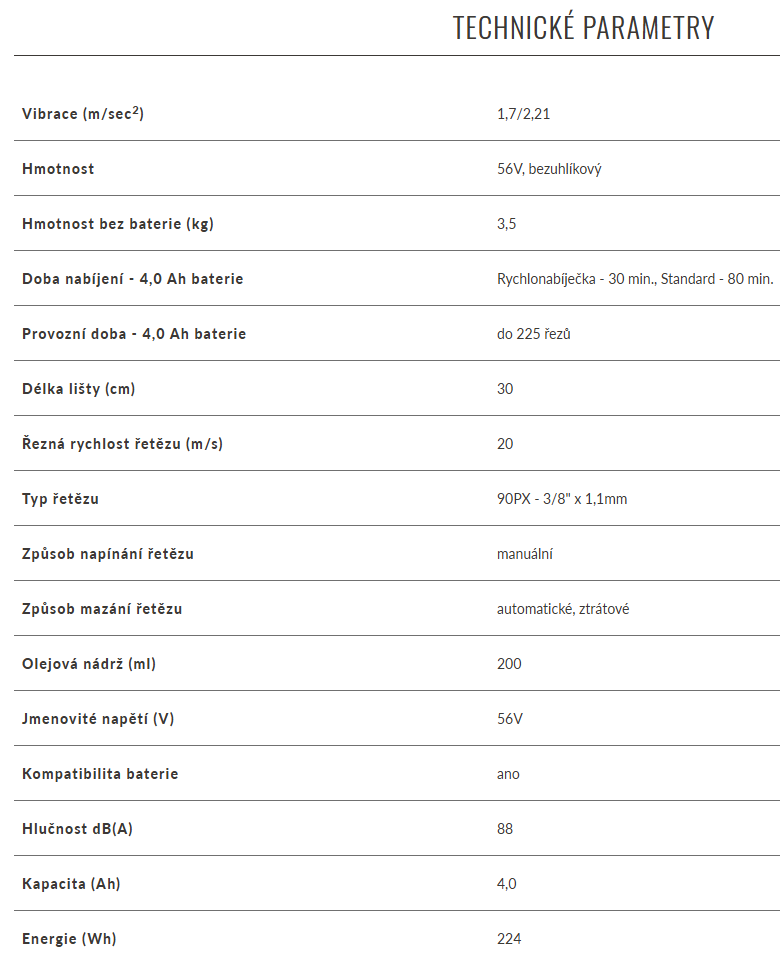Screen dimensions: 780x972
Task: Click the automatické, ztrátové value
Action: (x=563, y=609)
